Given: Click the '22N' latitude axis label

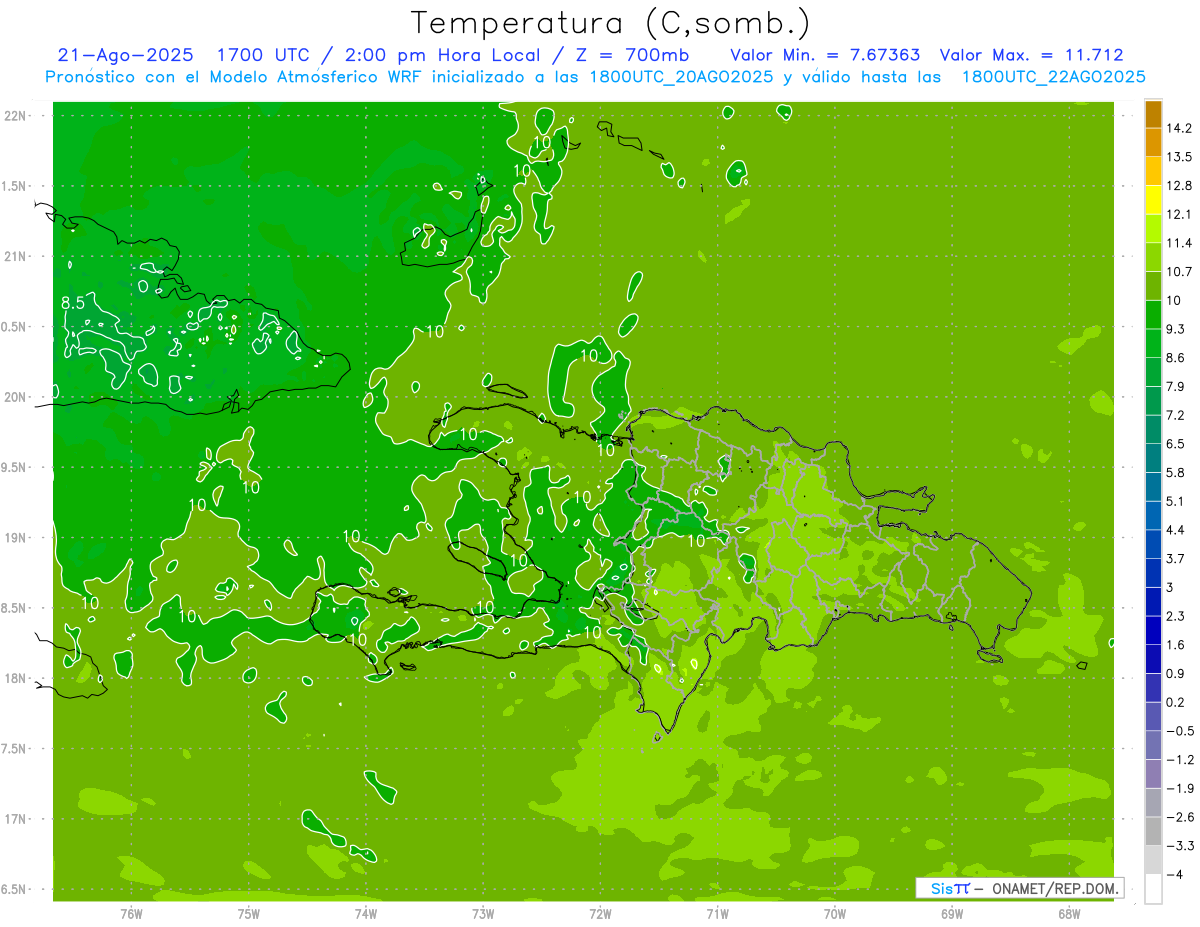Looking at the screenshot, I should point(17,116).
